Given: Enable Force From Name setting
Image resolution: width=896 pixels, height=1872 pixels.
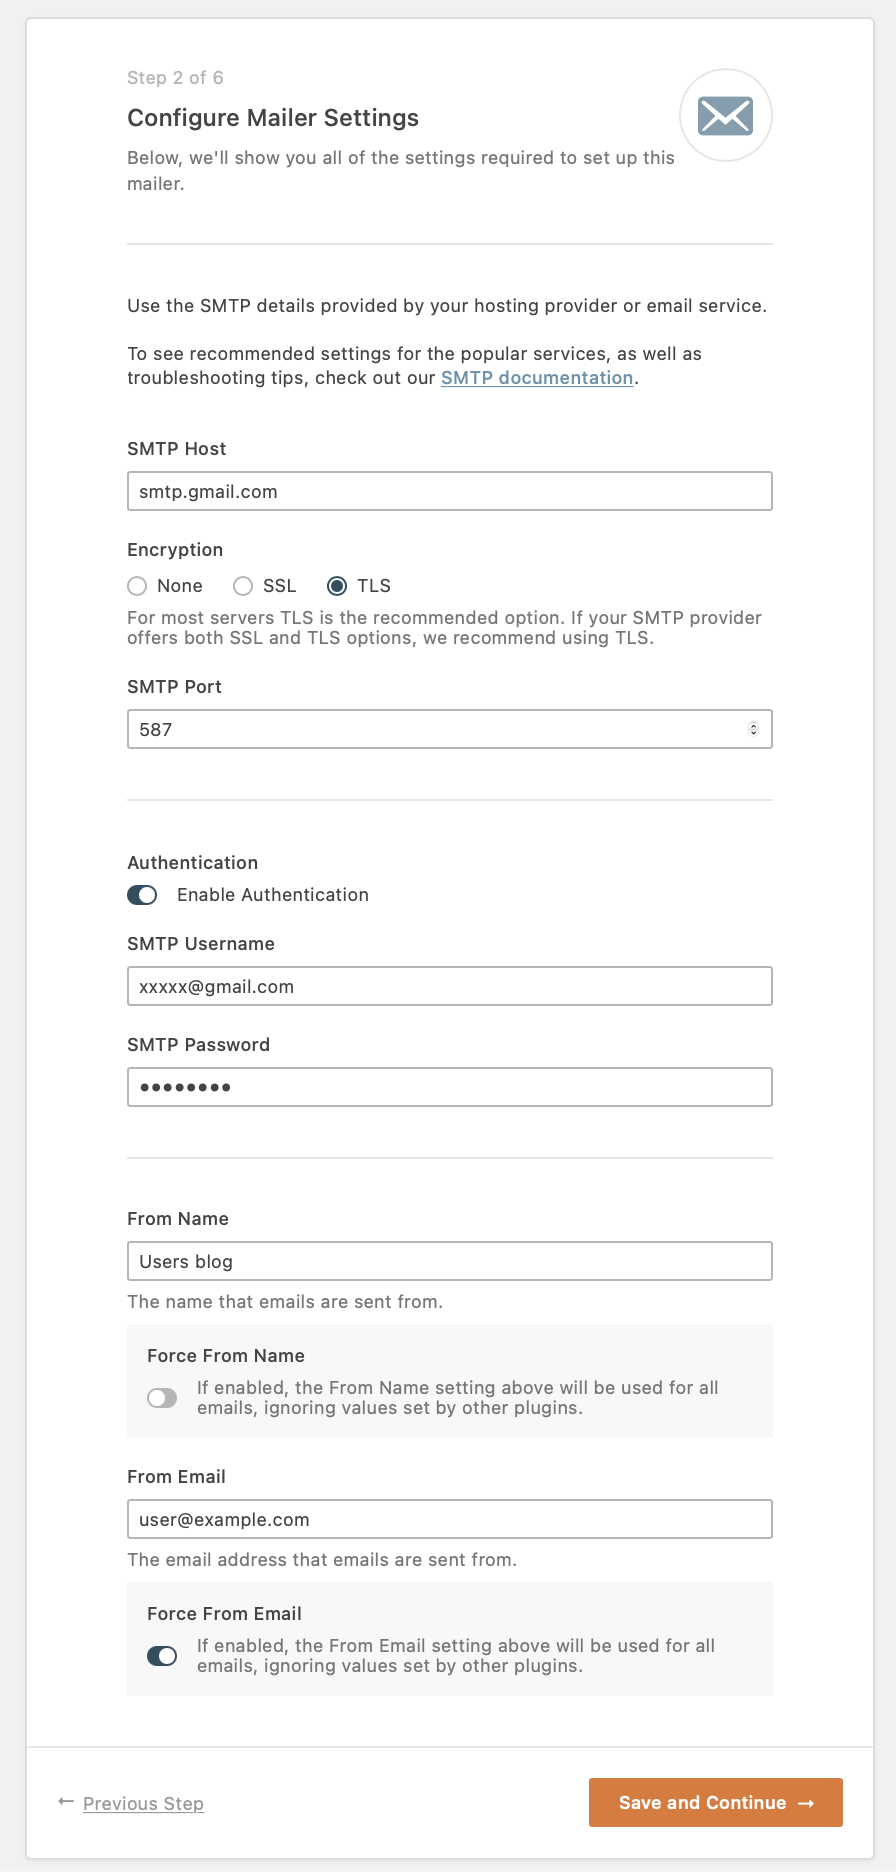Looking at the screenshot, I should pos(161,1397).
